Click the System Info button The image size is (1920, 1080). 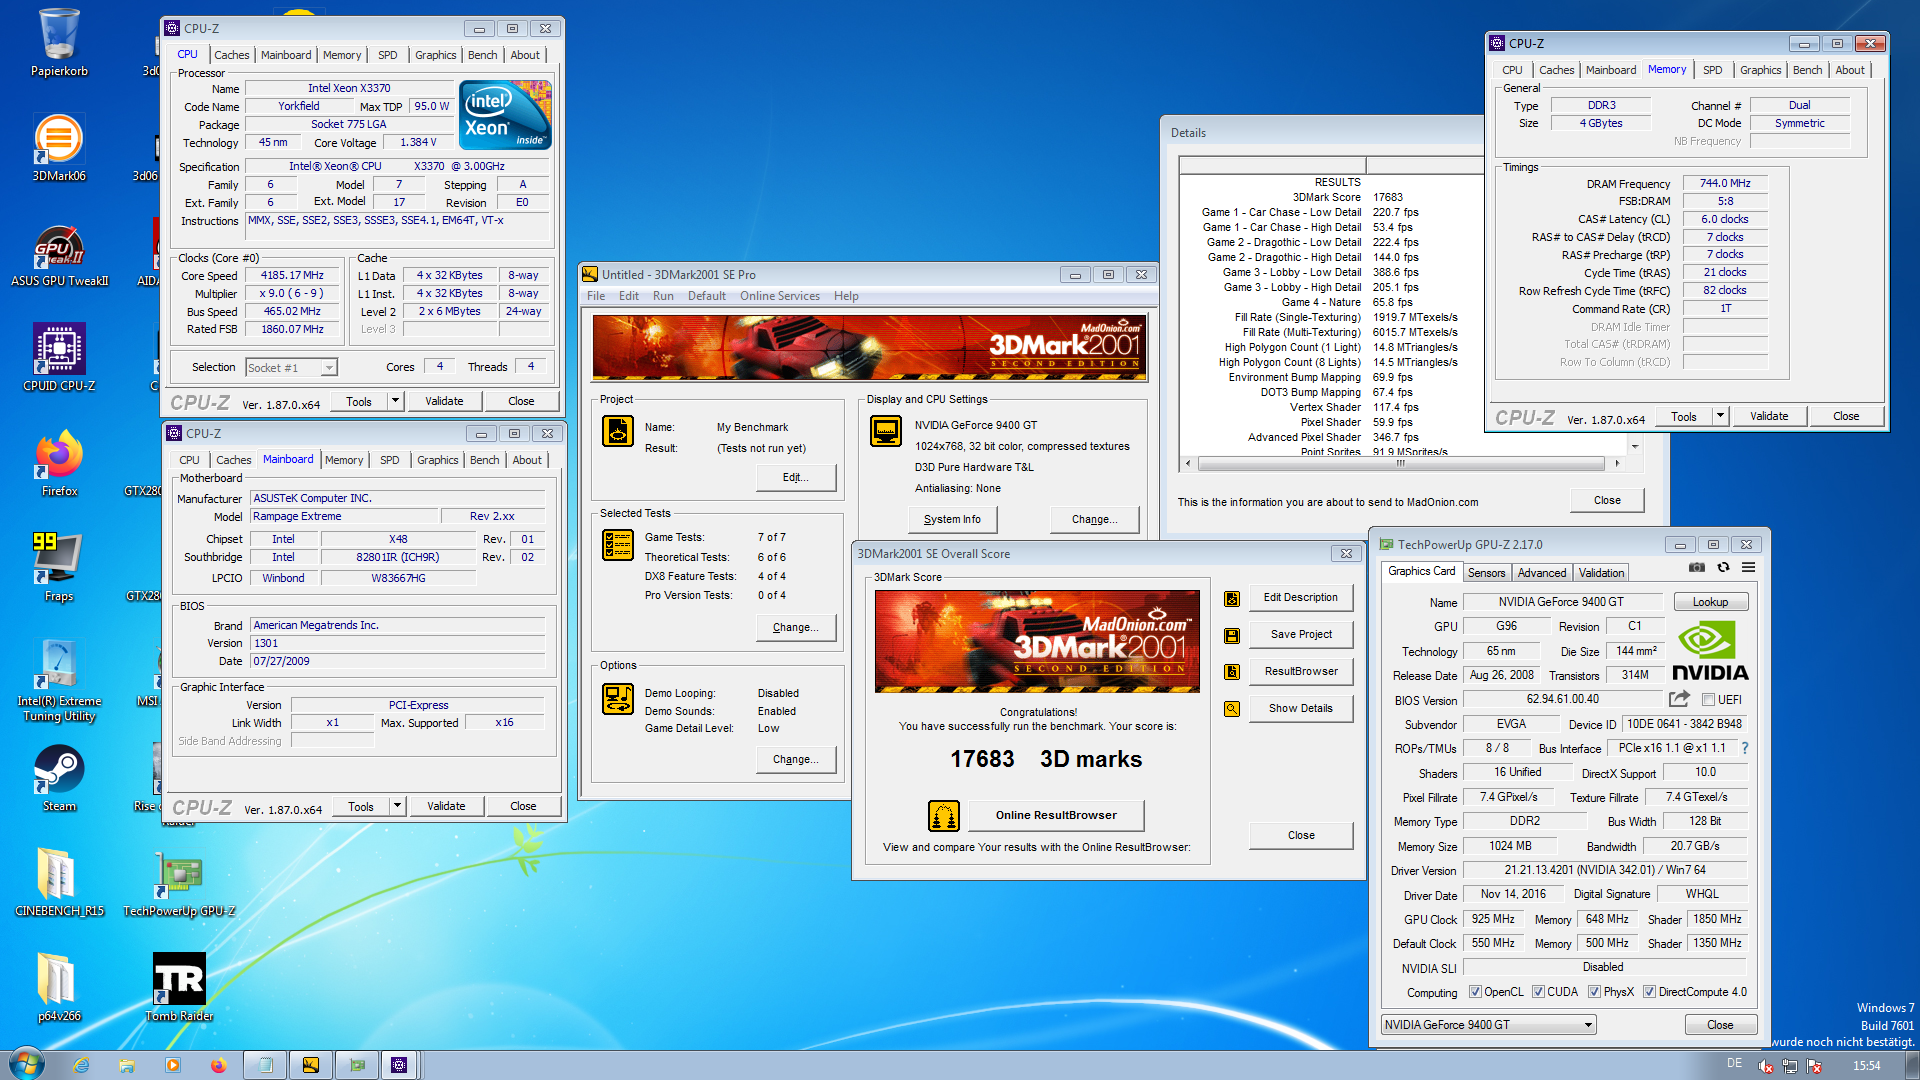tap(952, 519)
